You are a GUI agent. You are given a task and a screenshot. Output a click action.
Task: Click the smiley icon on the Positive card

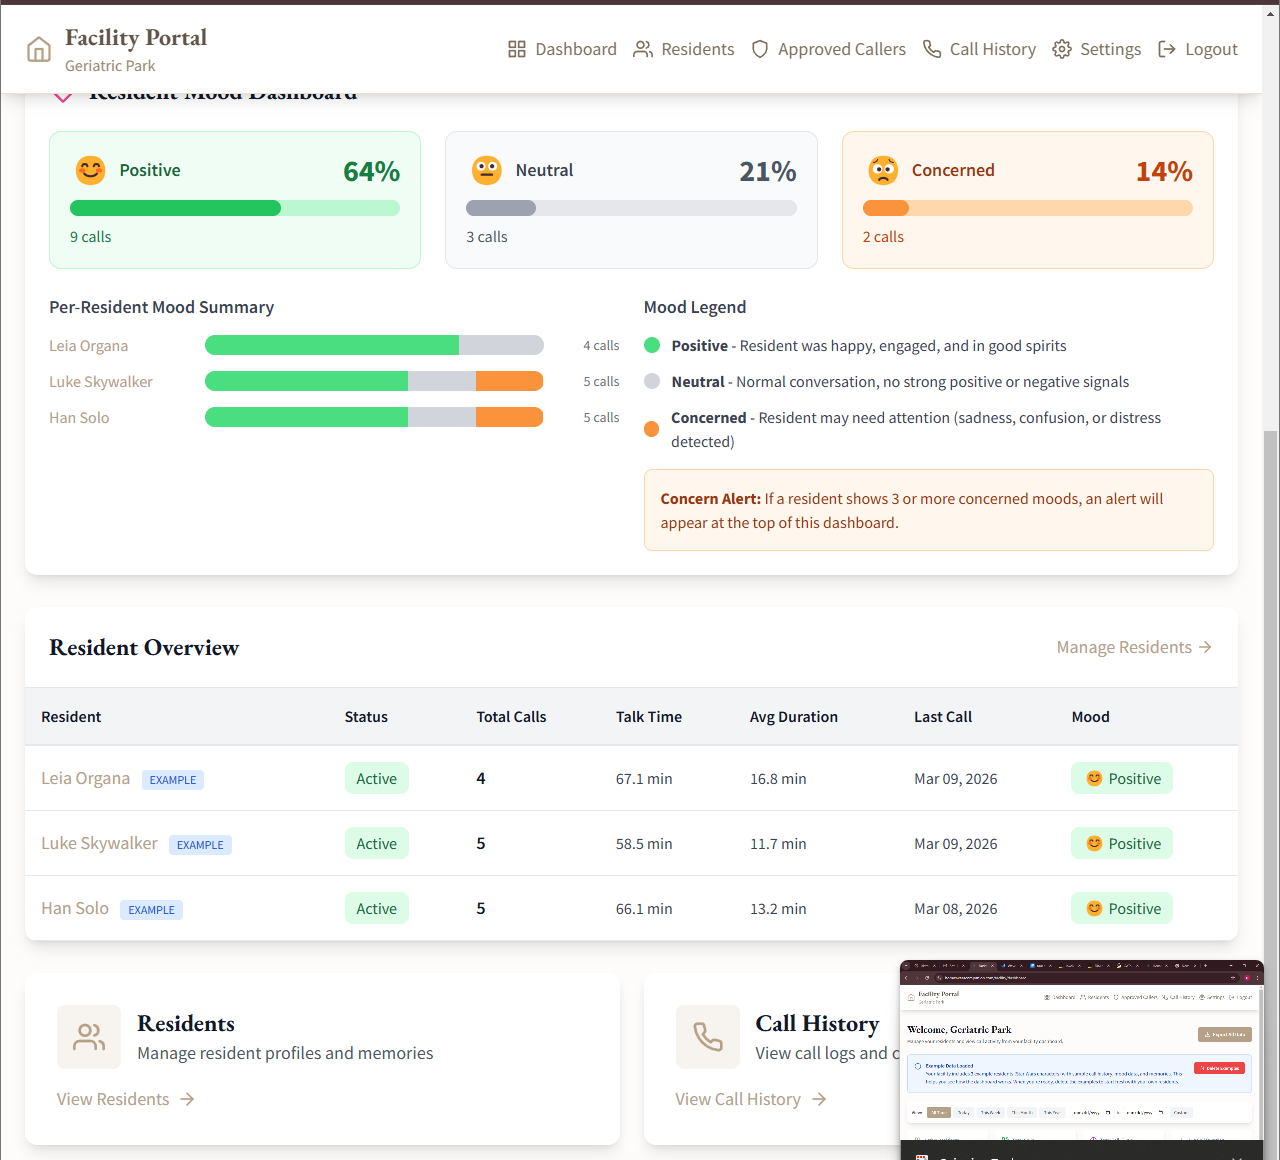pyautogui.click(x=90, y=170)
